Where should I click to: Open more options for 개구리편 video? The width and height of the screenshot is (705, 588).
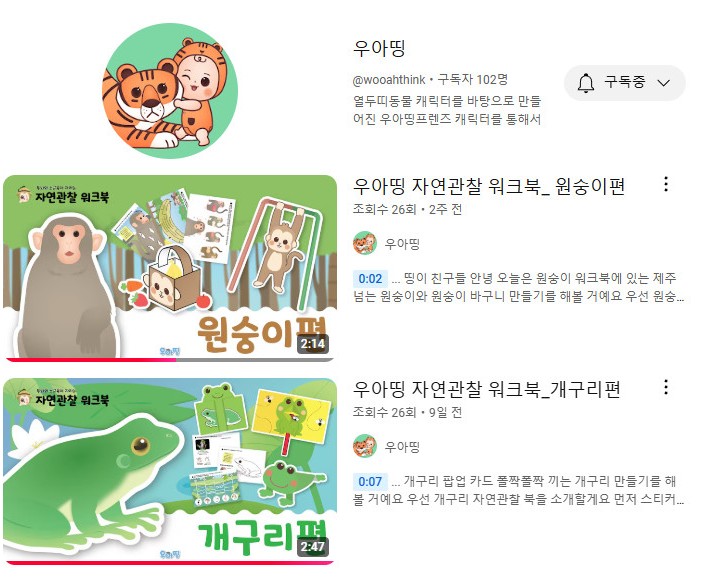click(x=666, y=387)
